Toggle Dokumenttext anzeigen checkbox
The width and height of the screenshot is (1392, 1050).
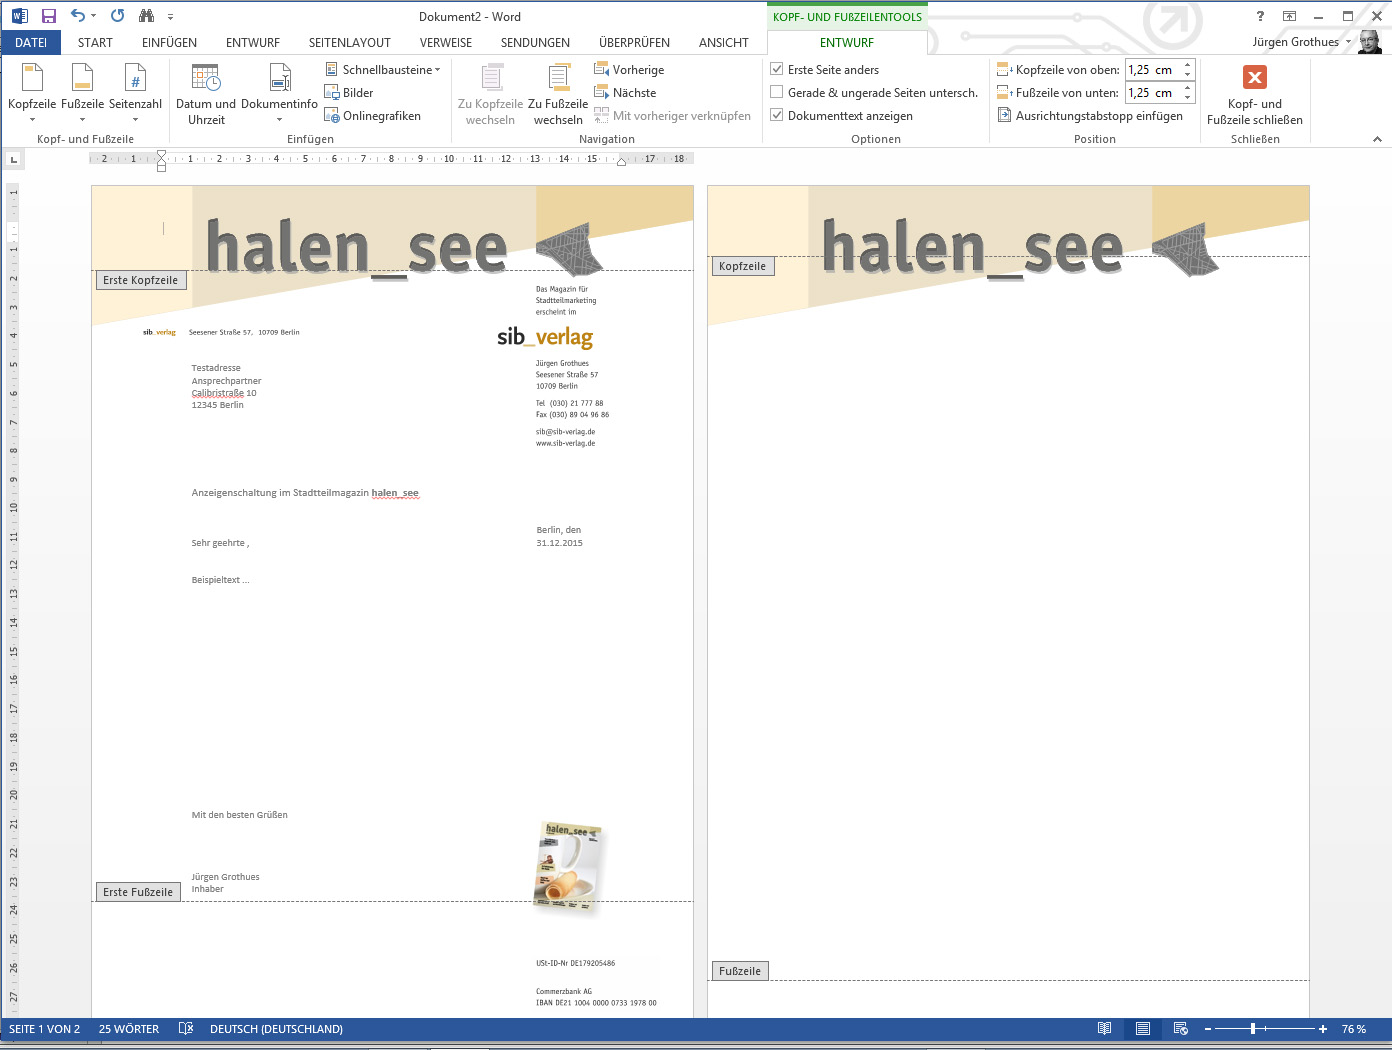pos(777,116)
